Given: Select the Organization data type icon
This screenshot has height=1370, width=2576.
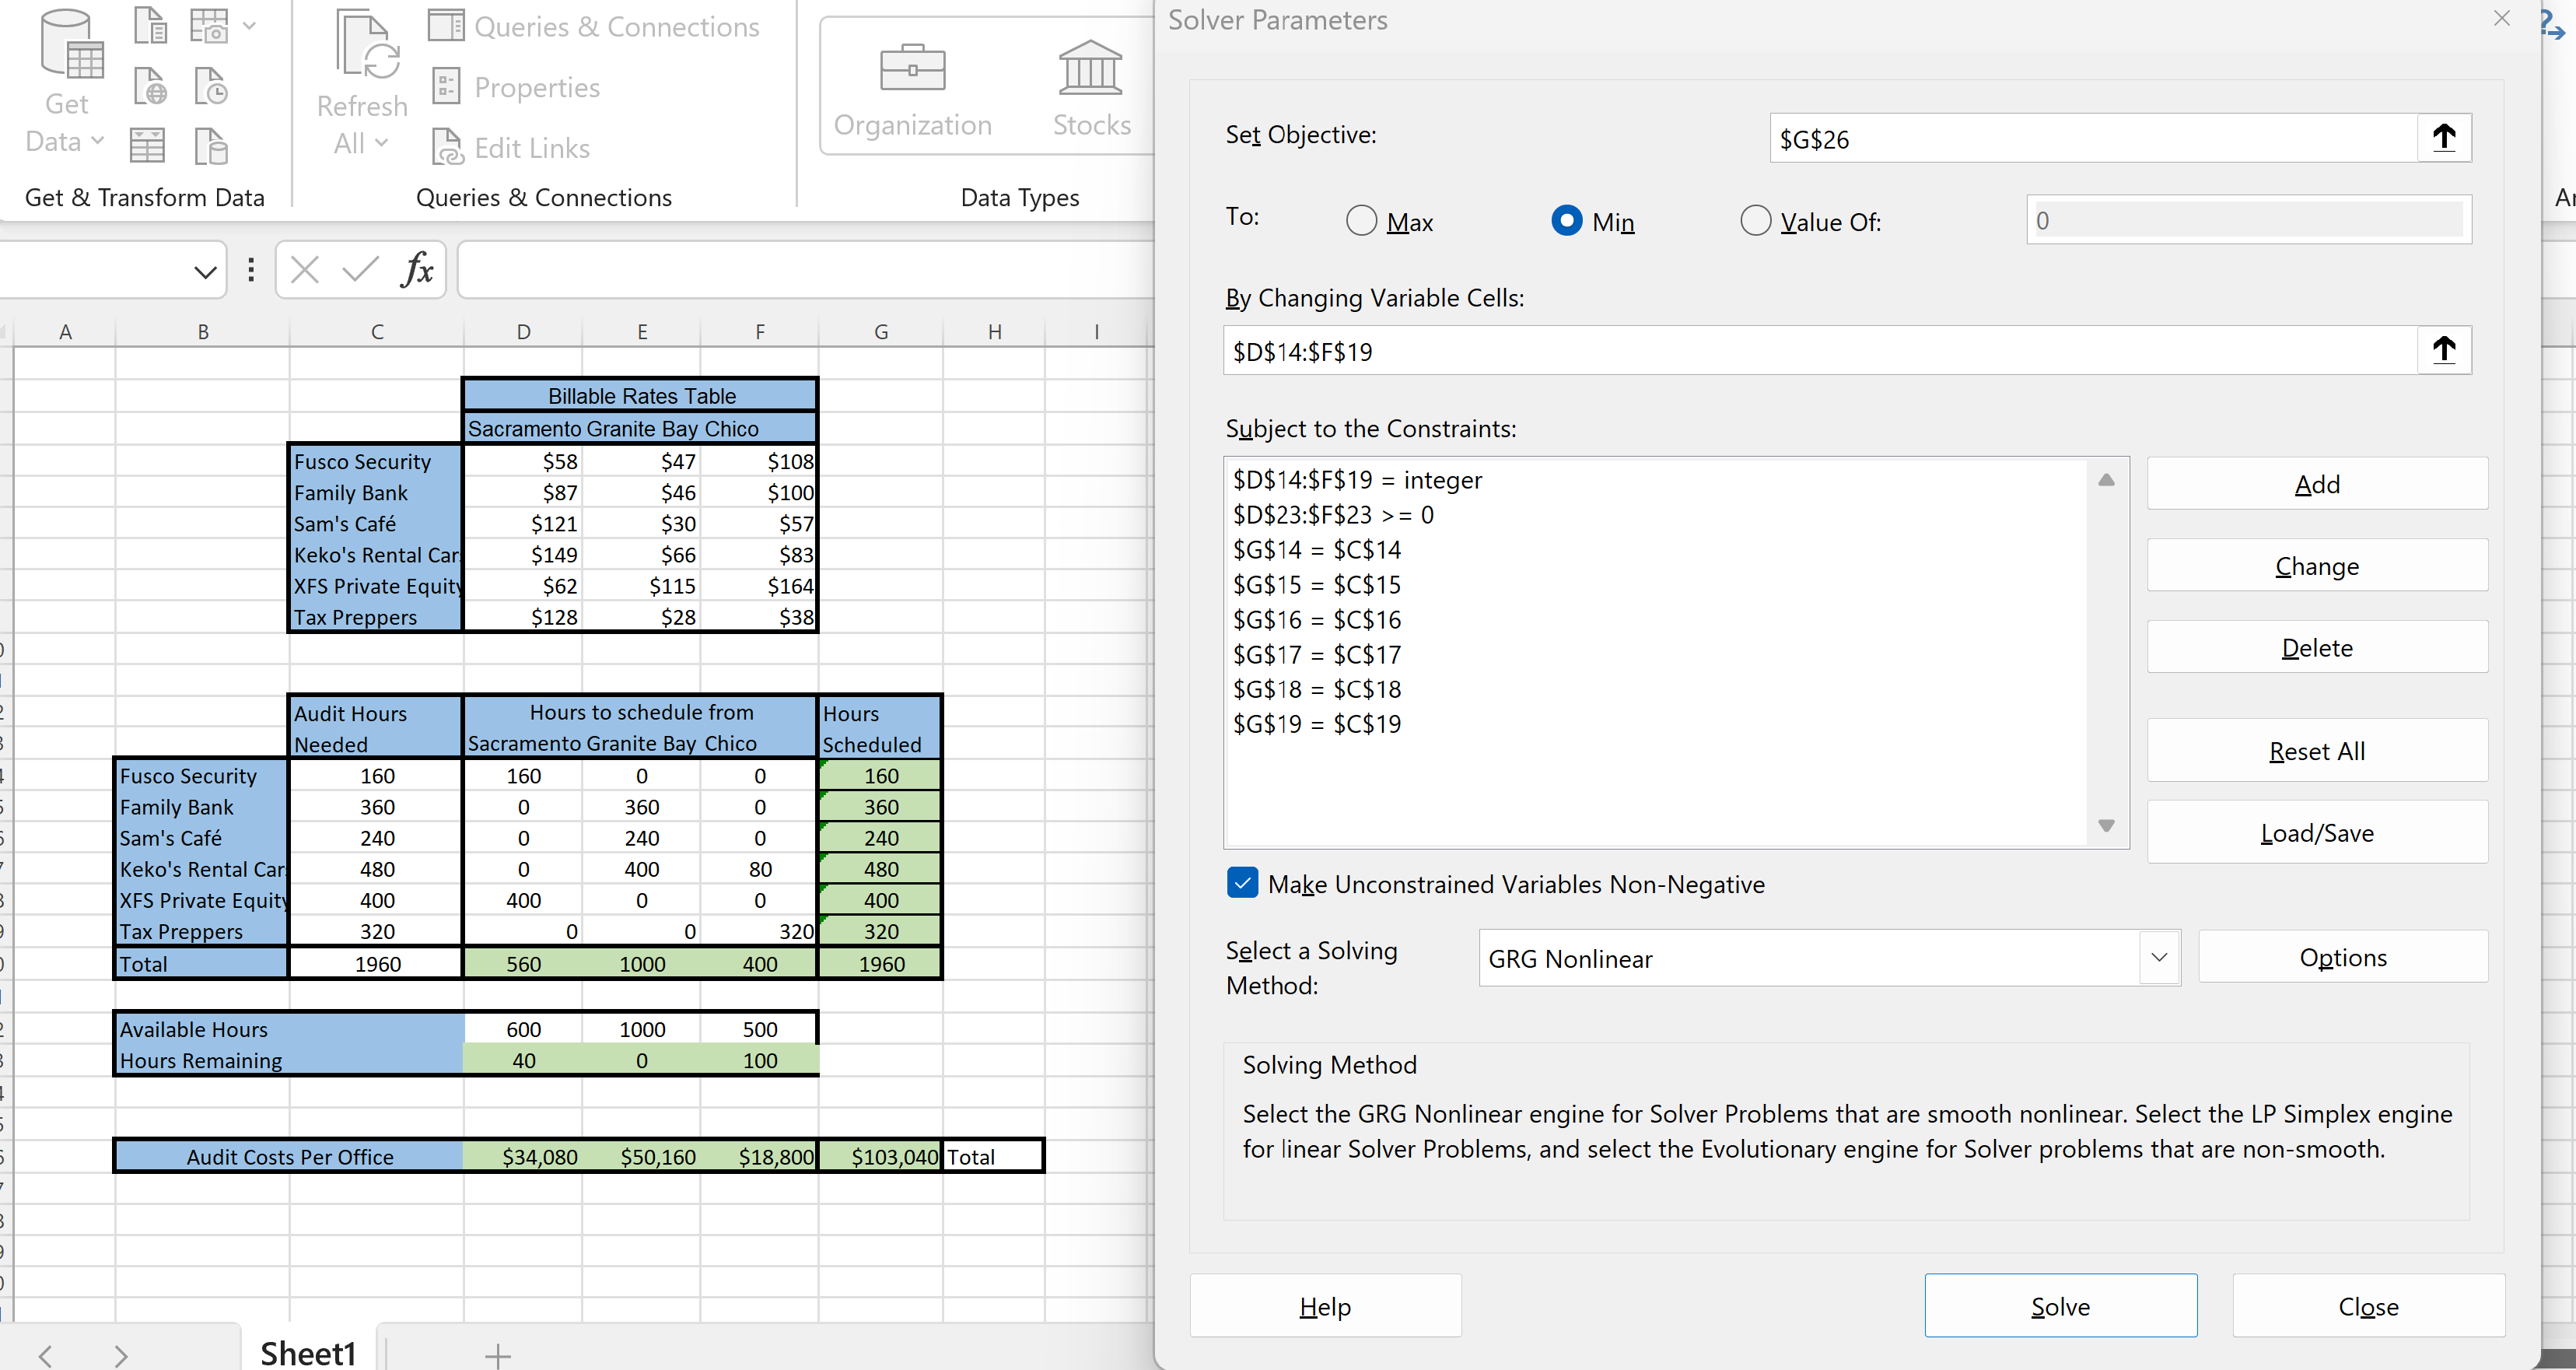Looking at the screenshot, I should click(x=912, y=68).
